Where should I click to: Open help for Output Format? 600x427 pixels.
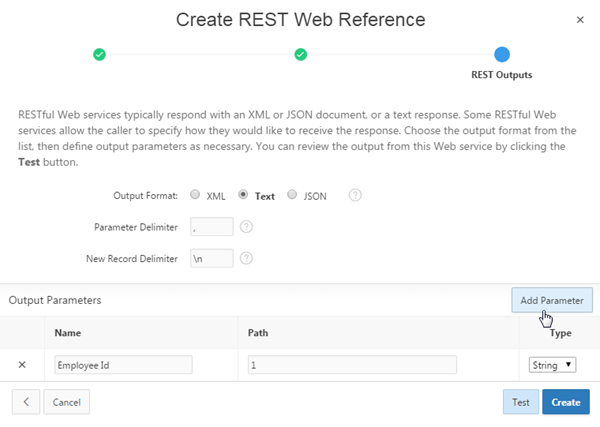click(355, 196)
